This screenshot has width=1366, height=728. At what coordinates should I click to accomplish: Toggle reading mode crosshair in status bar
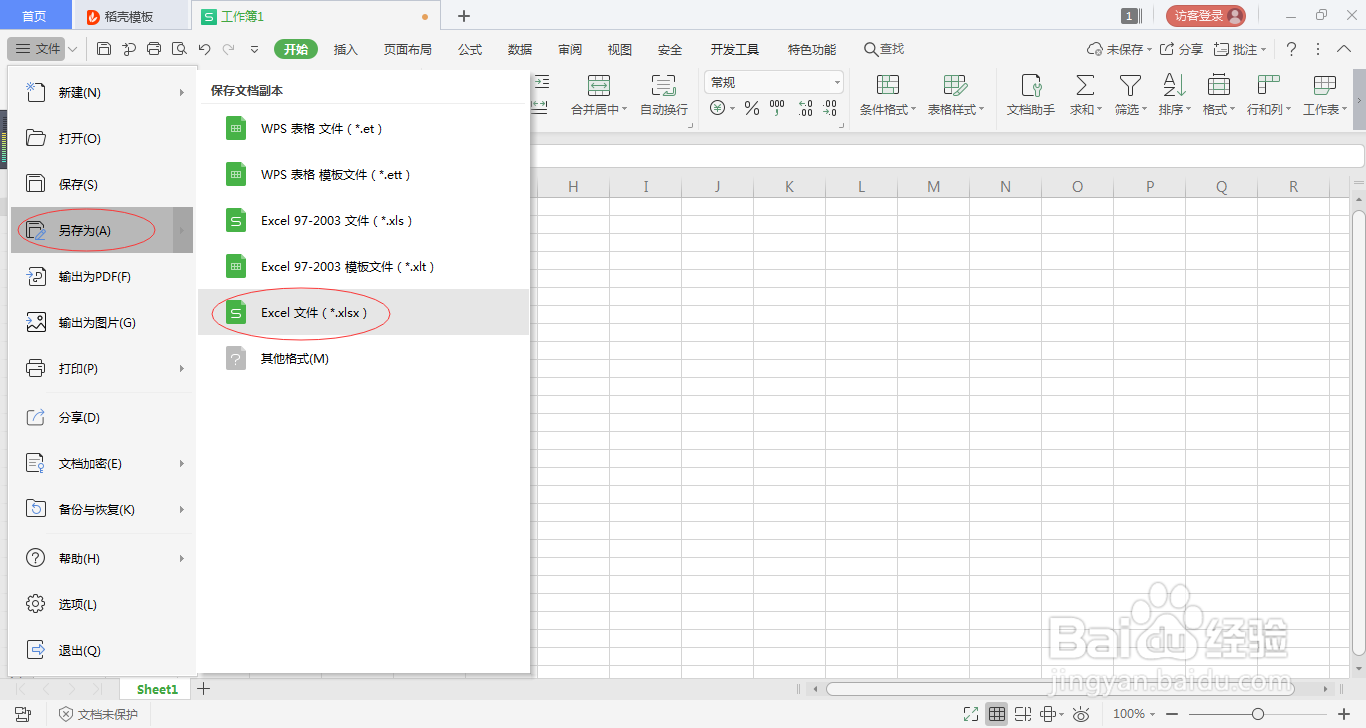[1048, 714]
